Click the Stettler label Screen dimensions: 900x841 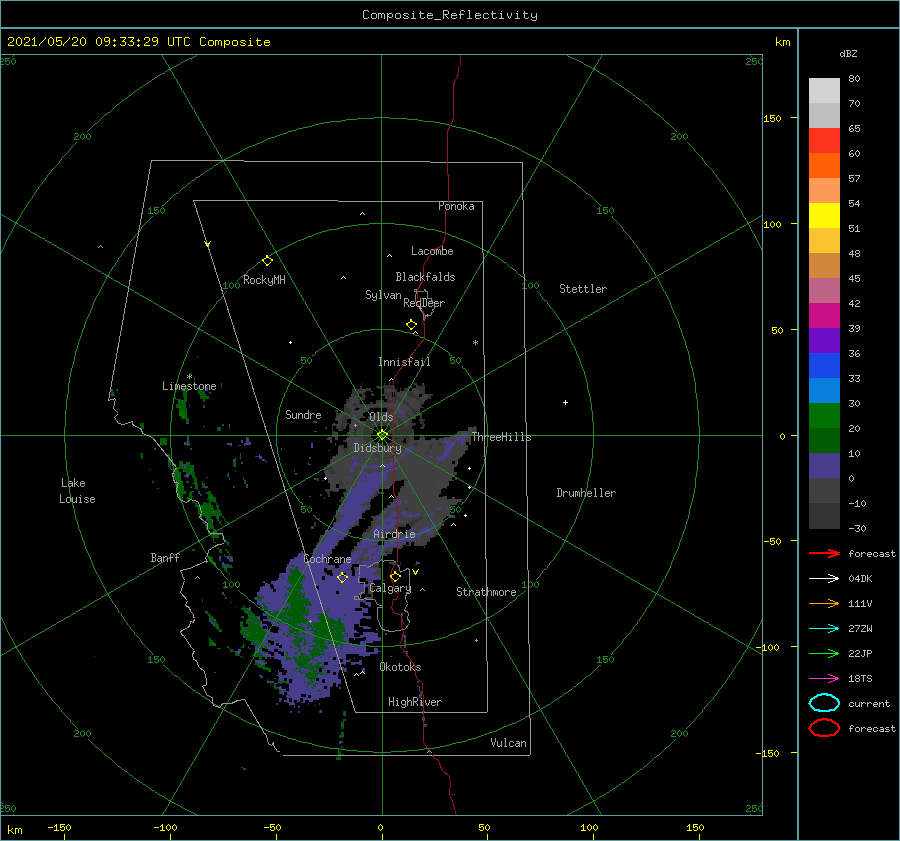point(583,289)
